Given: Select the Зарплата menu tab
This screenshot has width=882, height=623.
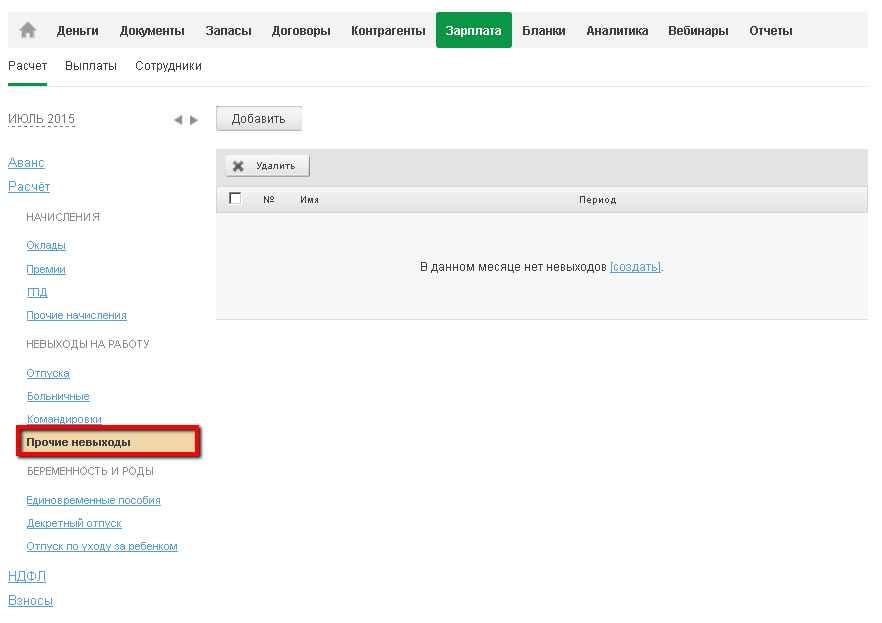Looking at the screenshot, I should (474, 30).
